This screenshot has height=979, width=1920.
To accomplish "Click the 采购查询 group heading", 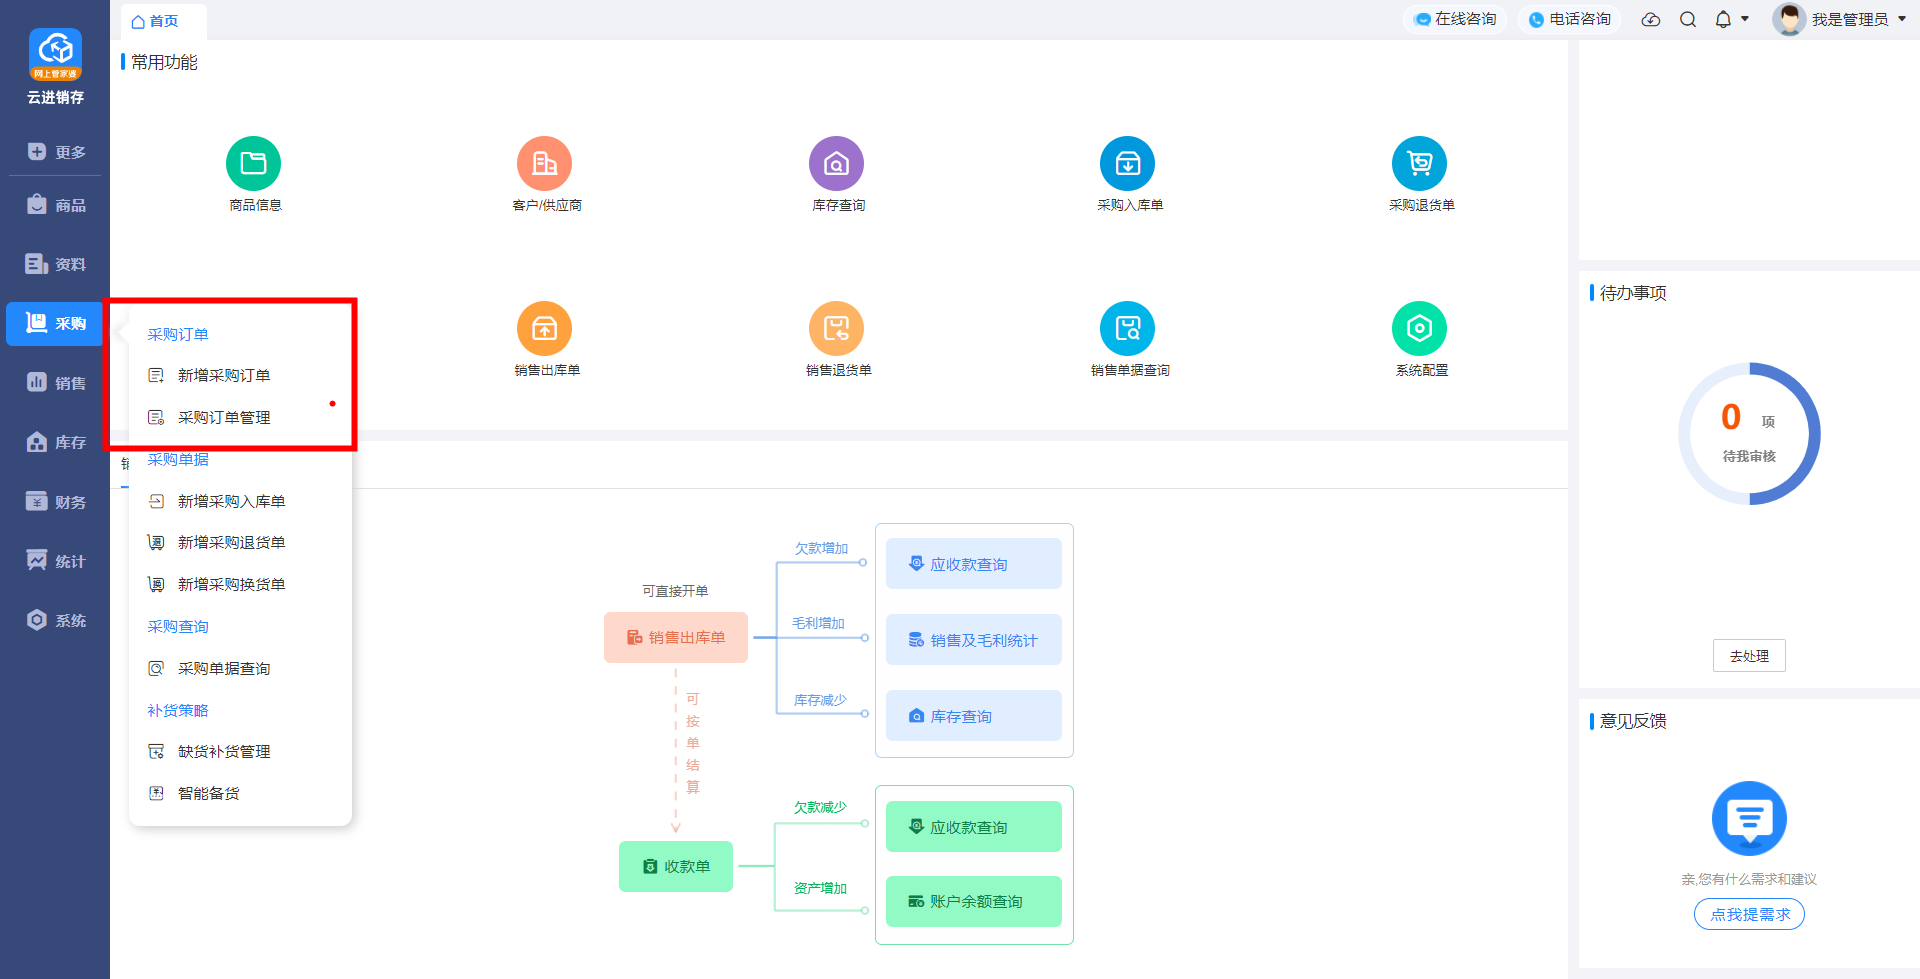I will pyautogui.click(x=178, y=627).
